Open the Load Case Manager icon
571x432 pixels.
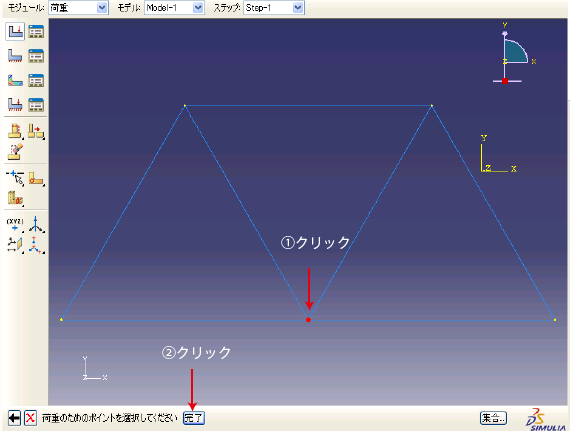coord(36,105)
